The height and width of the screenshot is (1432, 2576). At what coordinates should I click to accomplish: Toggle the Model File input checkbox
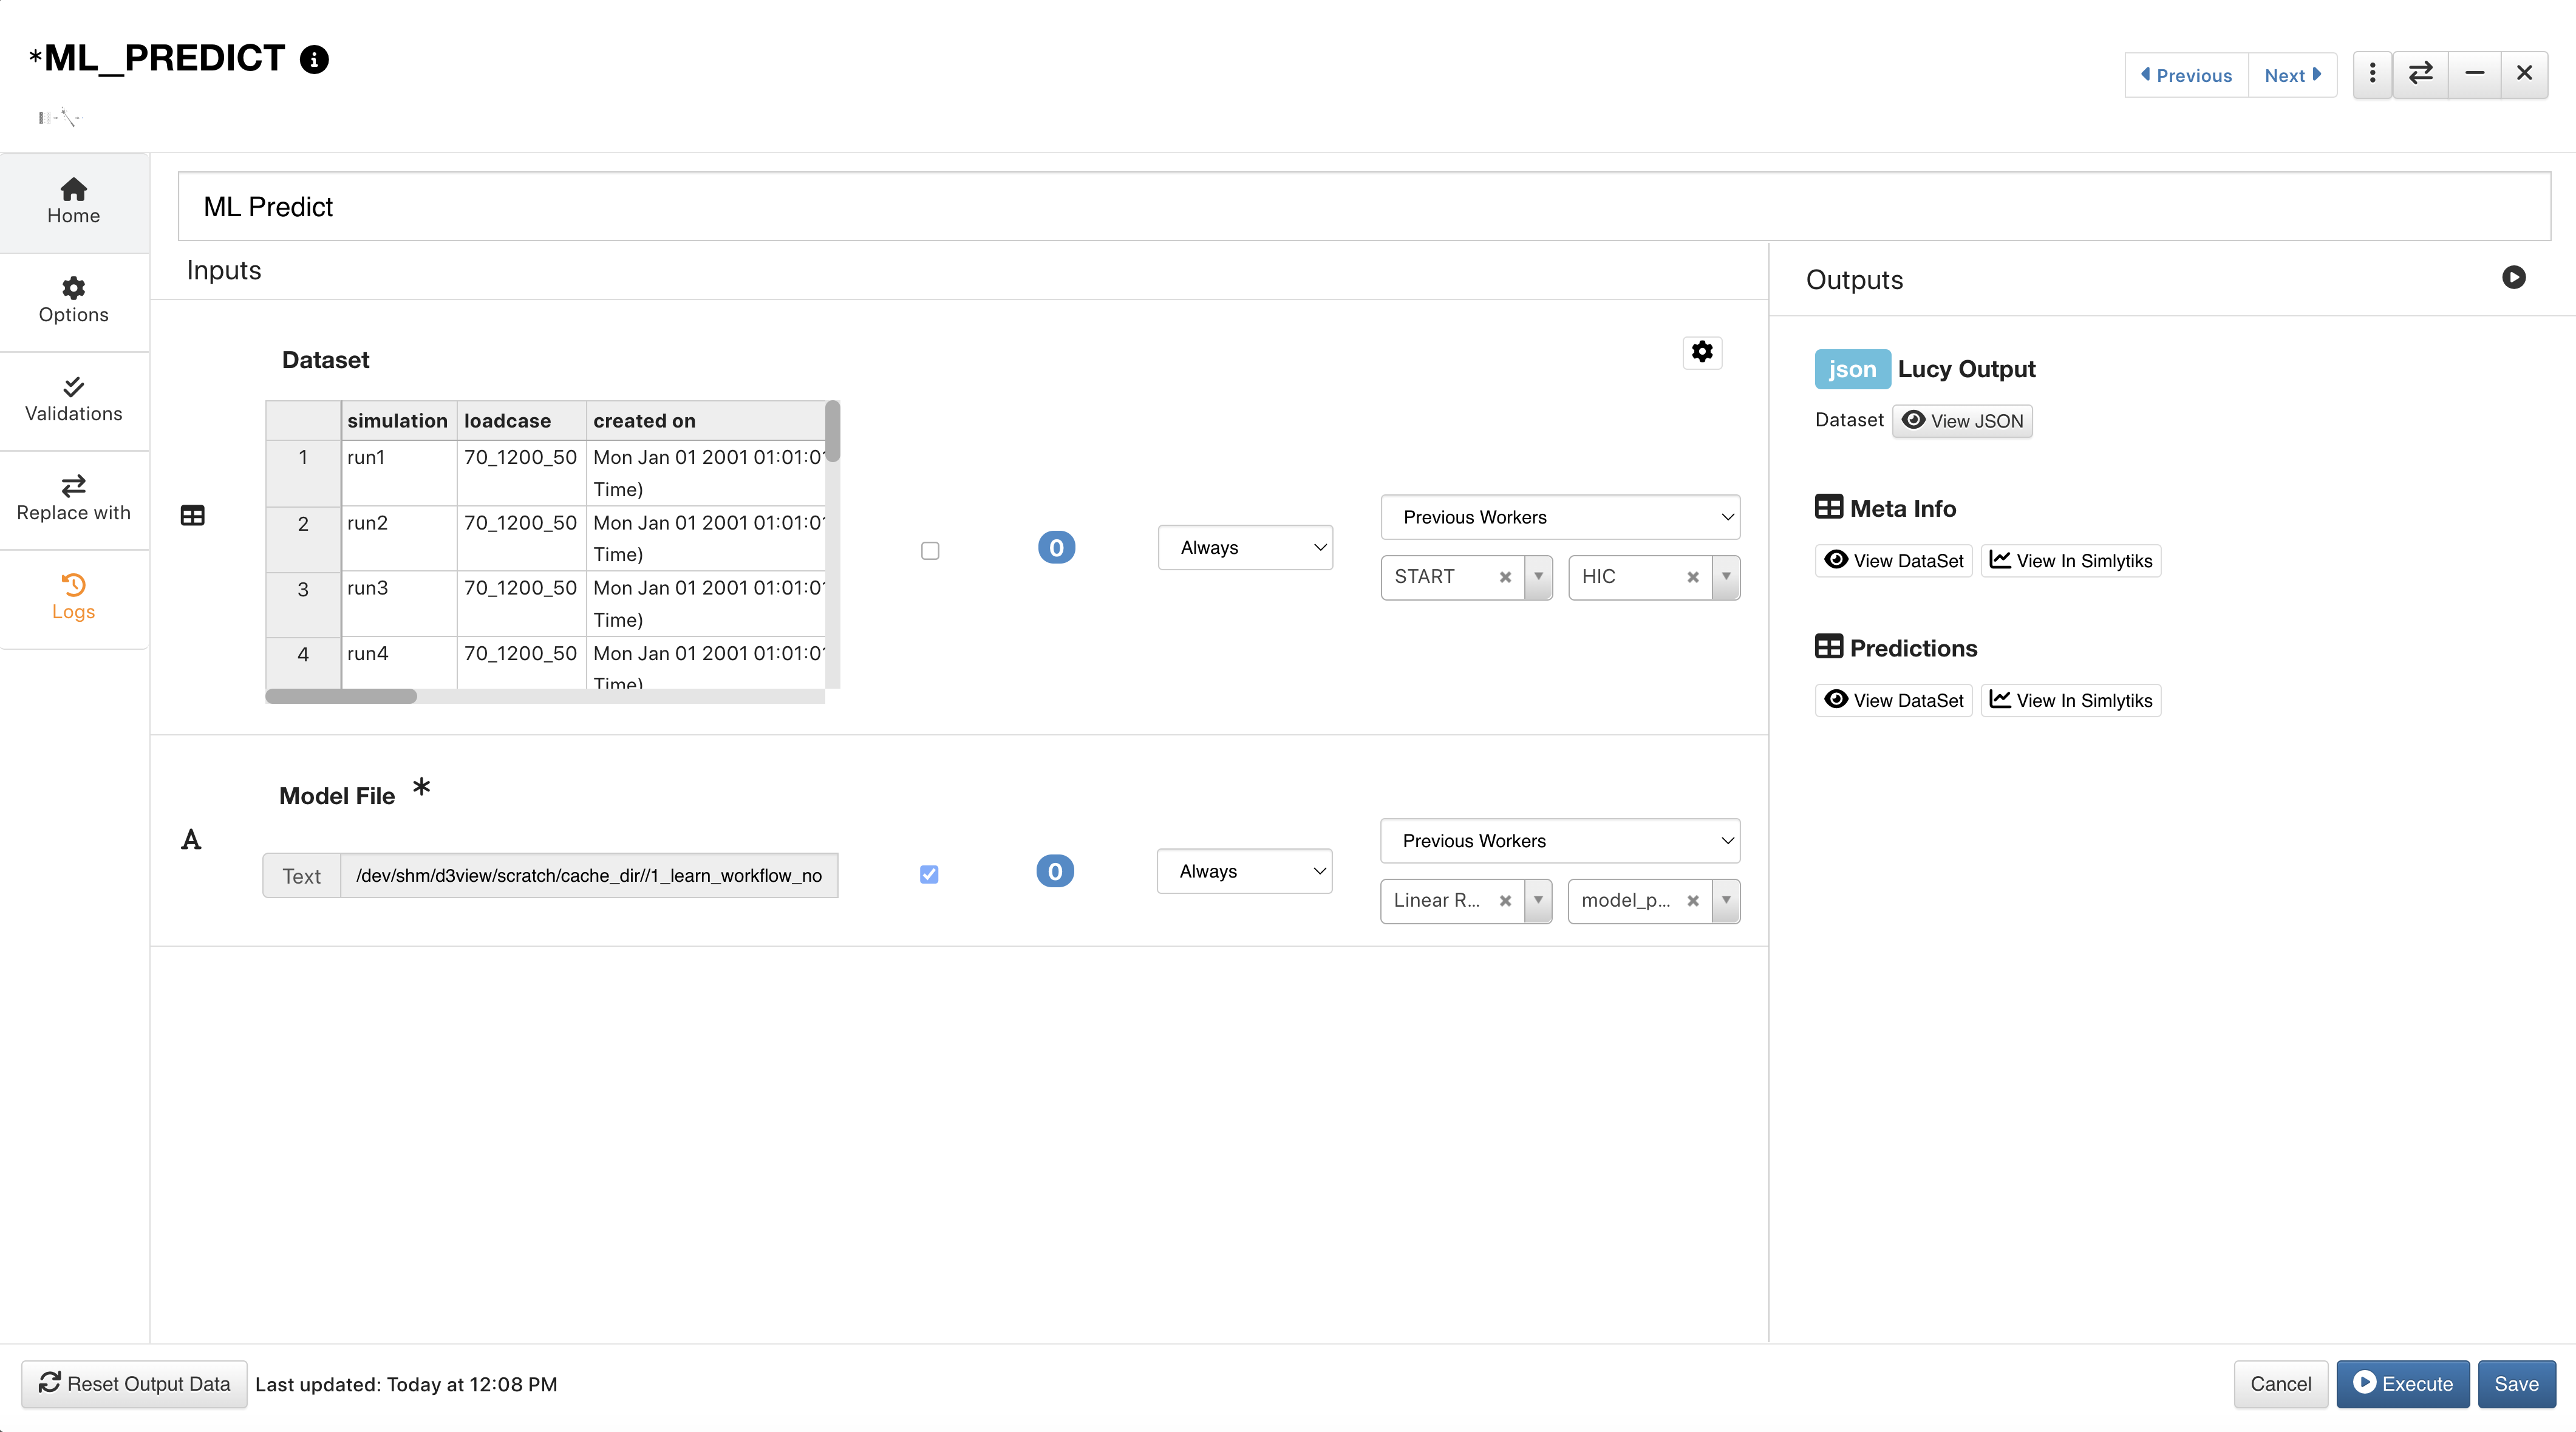pyautogui.click(x=929, y=875)
